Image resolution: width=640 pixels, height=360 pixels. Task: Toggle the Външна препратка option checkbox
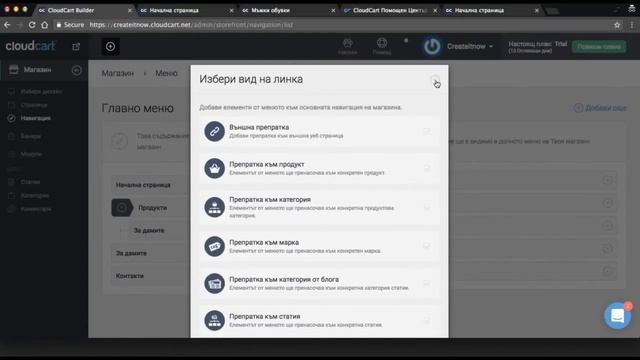(427, 131)
